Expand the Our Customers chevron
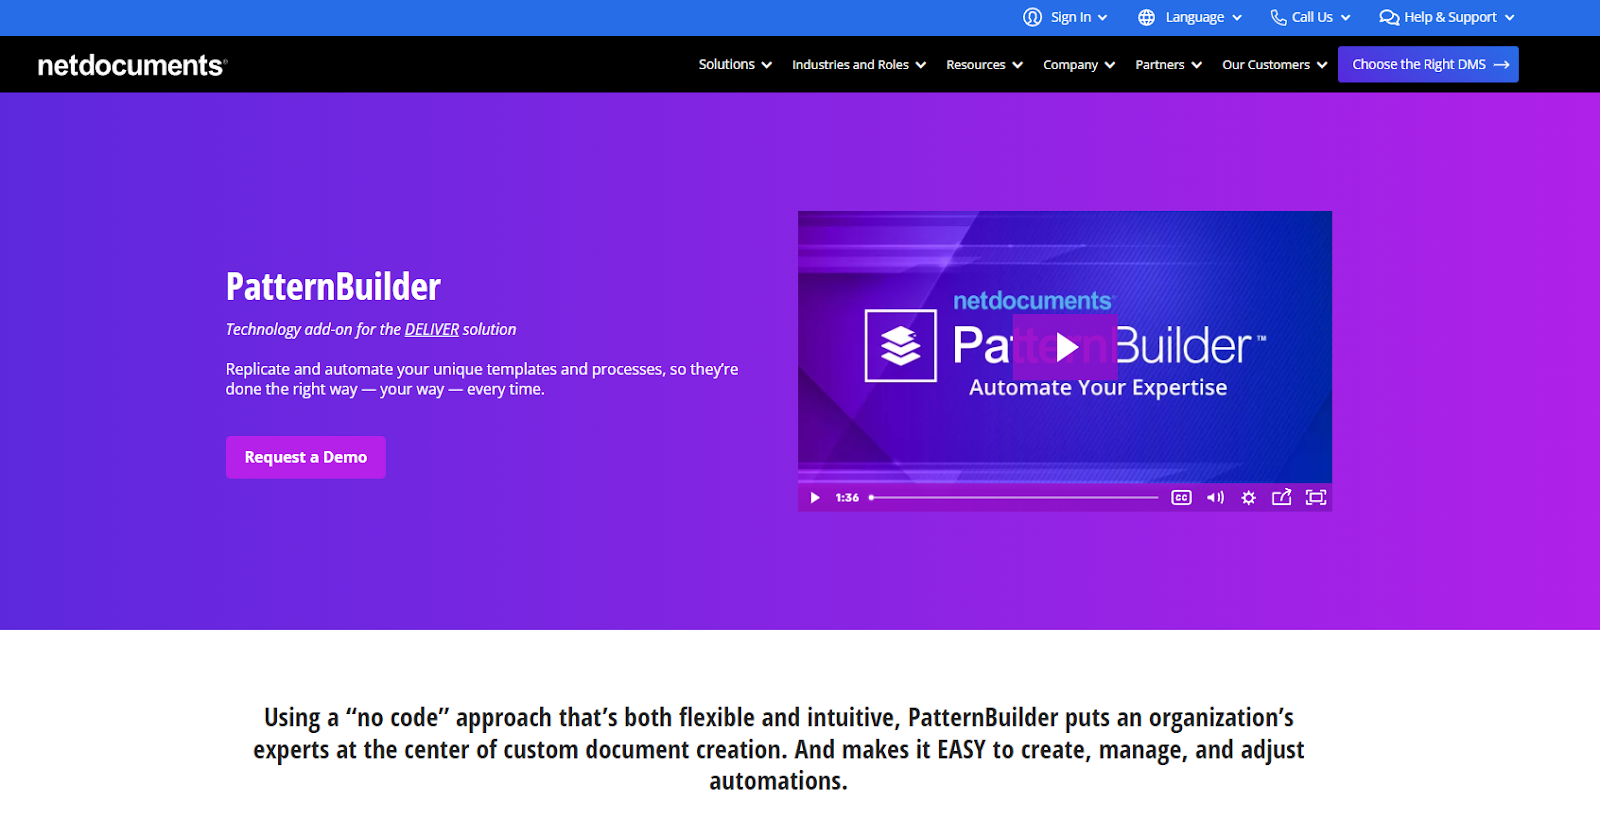The image size is (1600, 838). tap(1322, 65)
